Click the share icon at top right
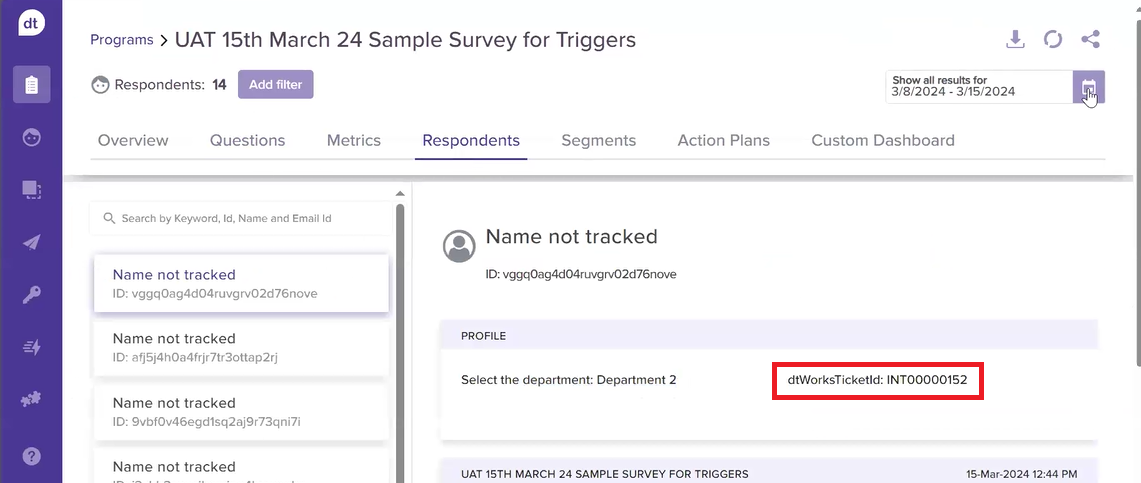The image size is (1141, 483). pos(1090,40)
